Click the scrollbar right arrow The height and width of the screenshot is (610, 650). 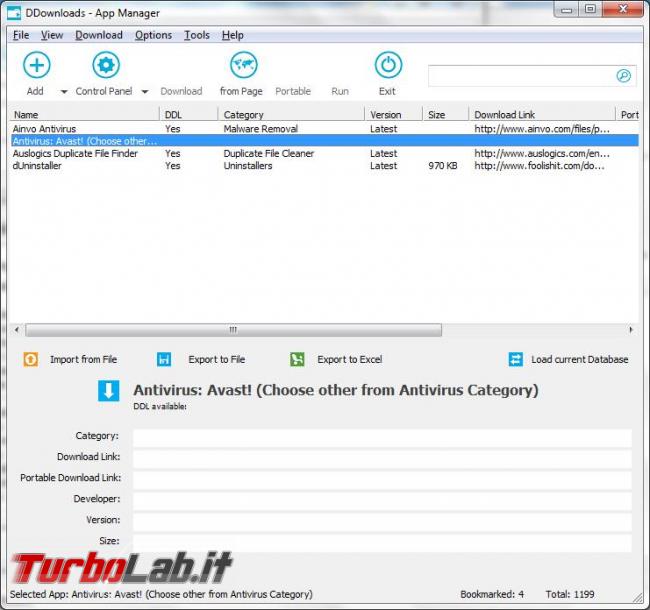pos(631,330)
